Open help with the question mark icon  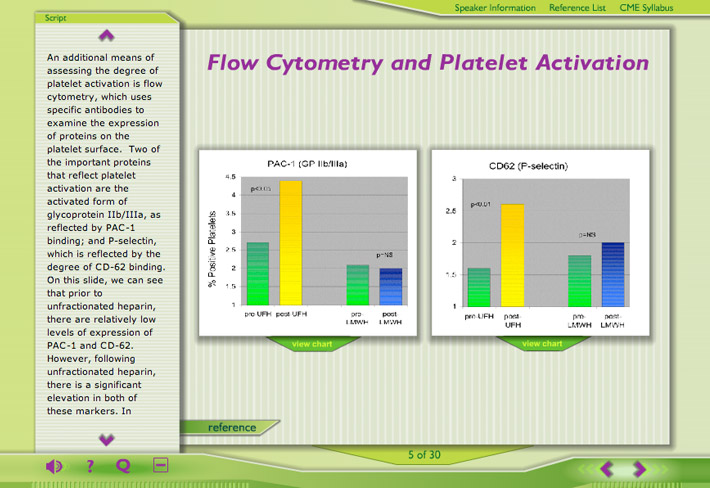(x=90, y=466)
